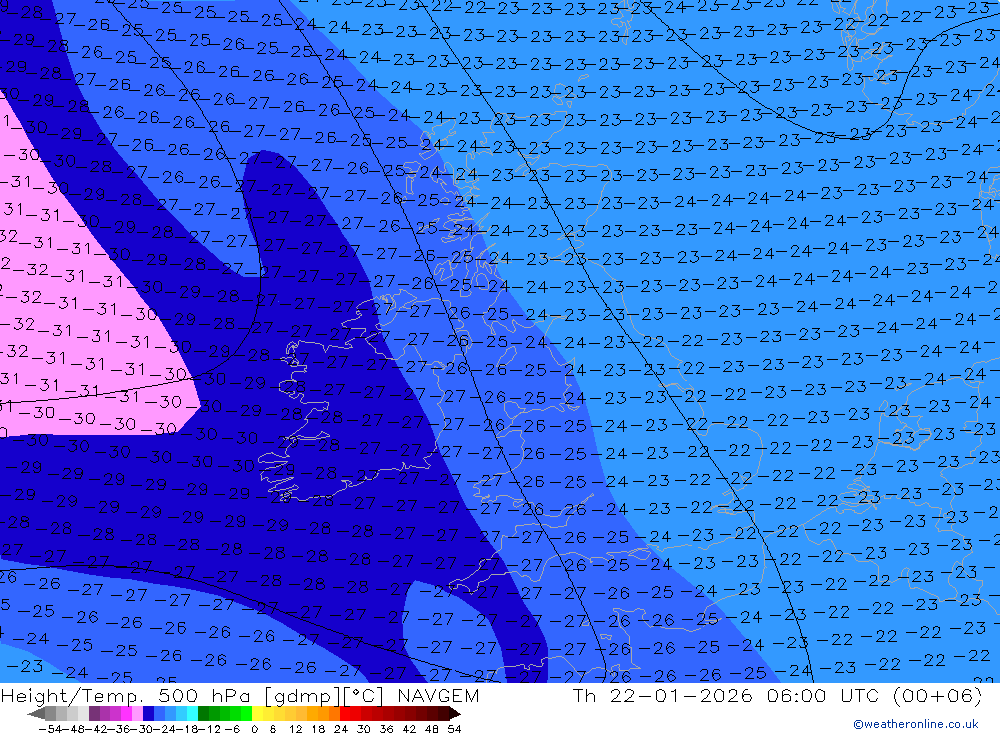1000x733 pixels.
Task: Pick the dark purple swatch above -42
Action: pos(94,713)
